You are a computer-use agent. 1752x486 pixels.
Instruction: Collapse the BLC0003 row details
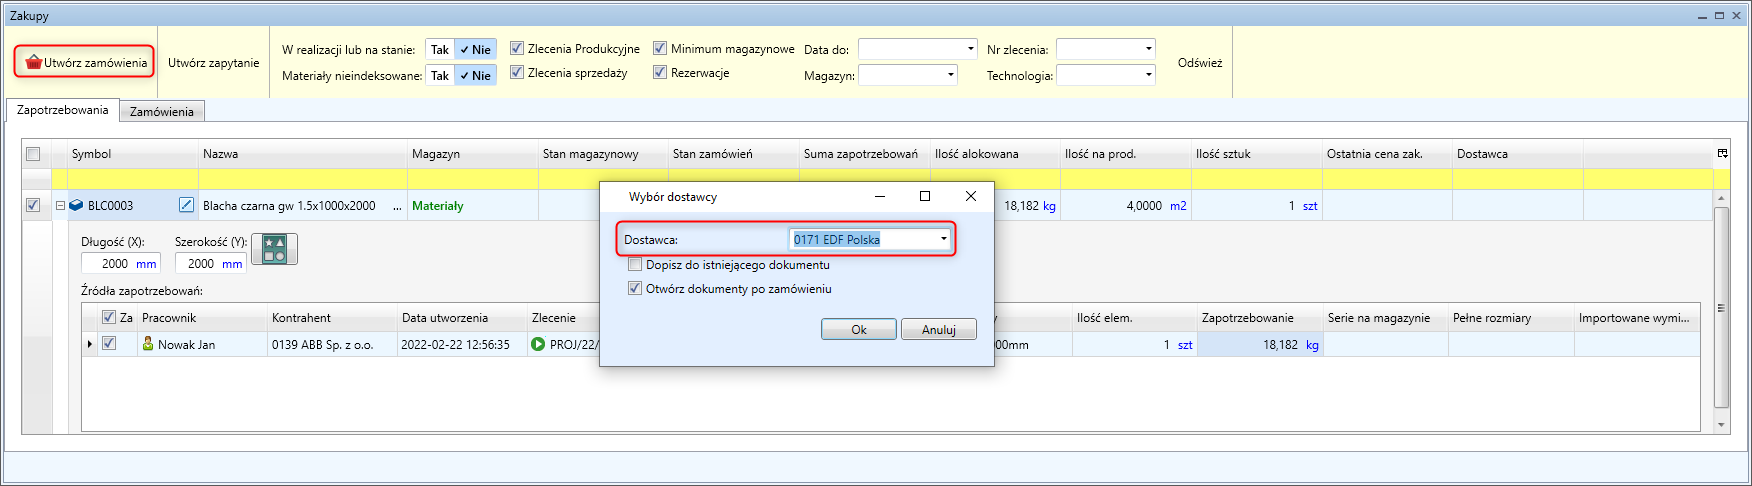click(x=60, y=205)
